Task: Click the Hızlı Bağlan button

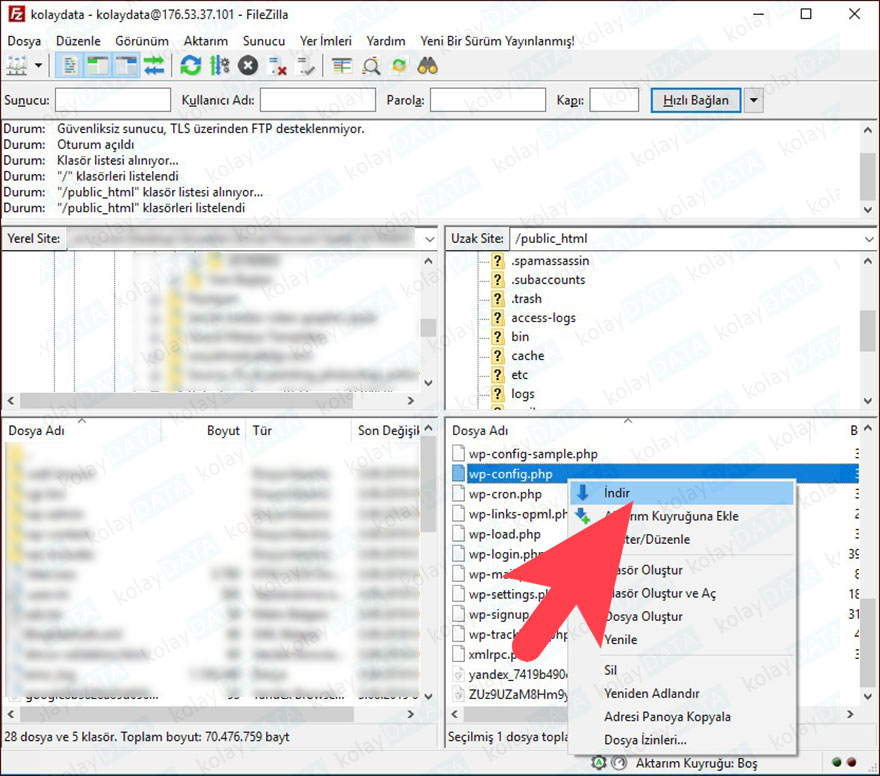Action: [x=696, y=100]
